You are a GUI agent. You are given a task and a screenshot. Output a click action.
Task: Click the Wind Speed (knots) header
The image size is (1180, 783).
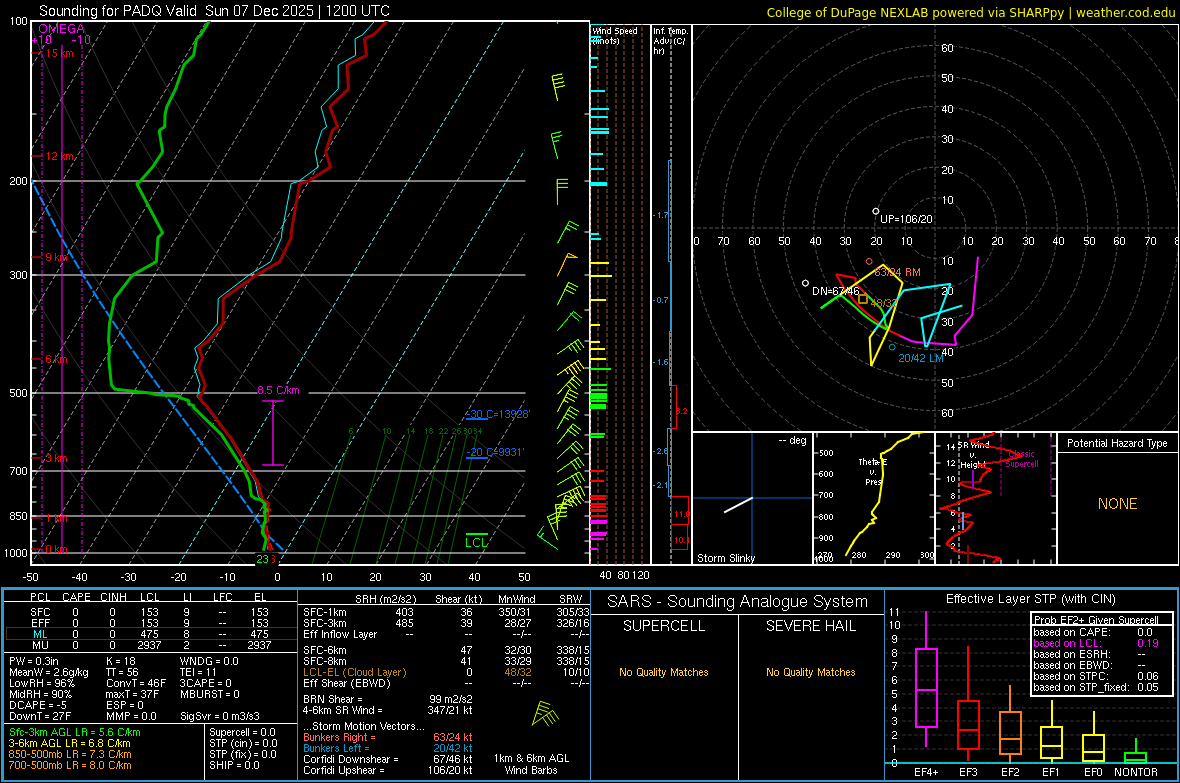pyautogui.click(x=615, y=36)
